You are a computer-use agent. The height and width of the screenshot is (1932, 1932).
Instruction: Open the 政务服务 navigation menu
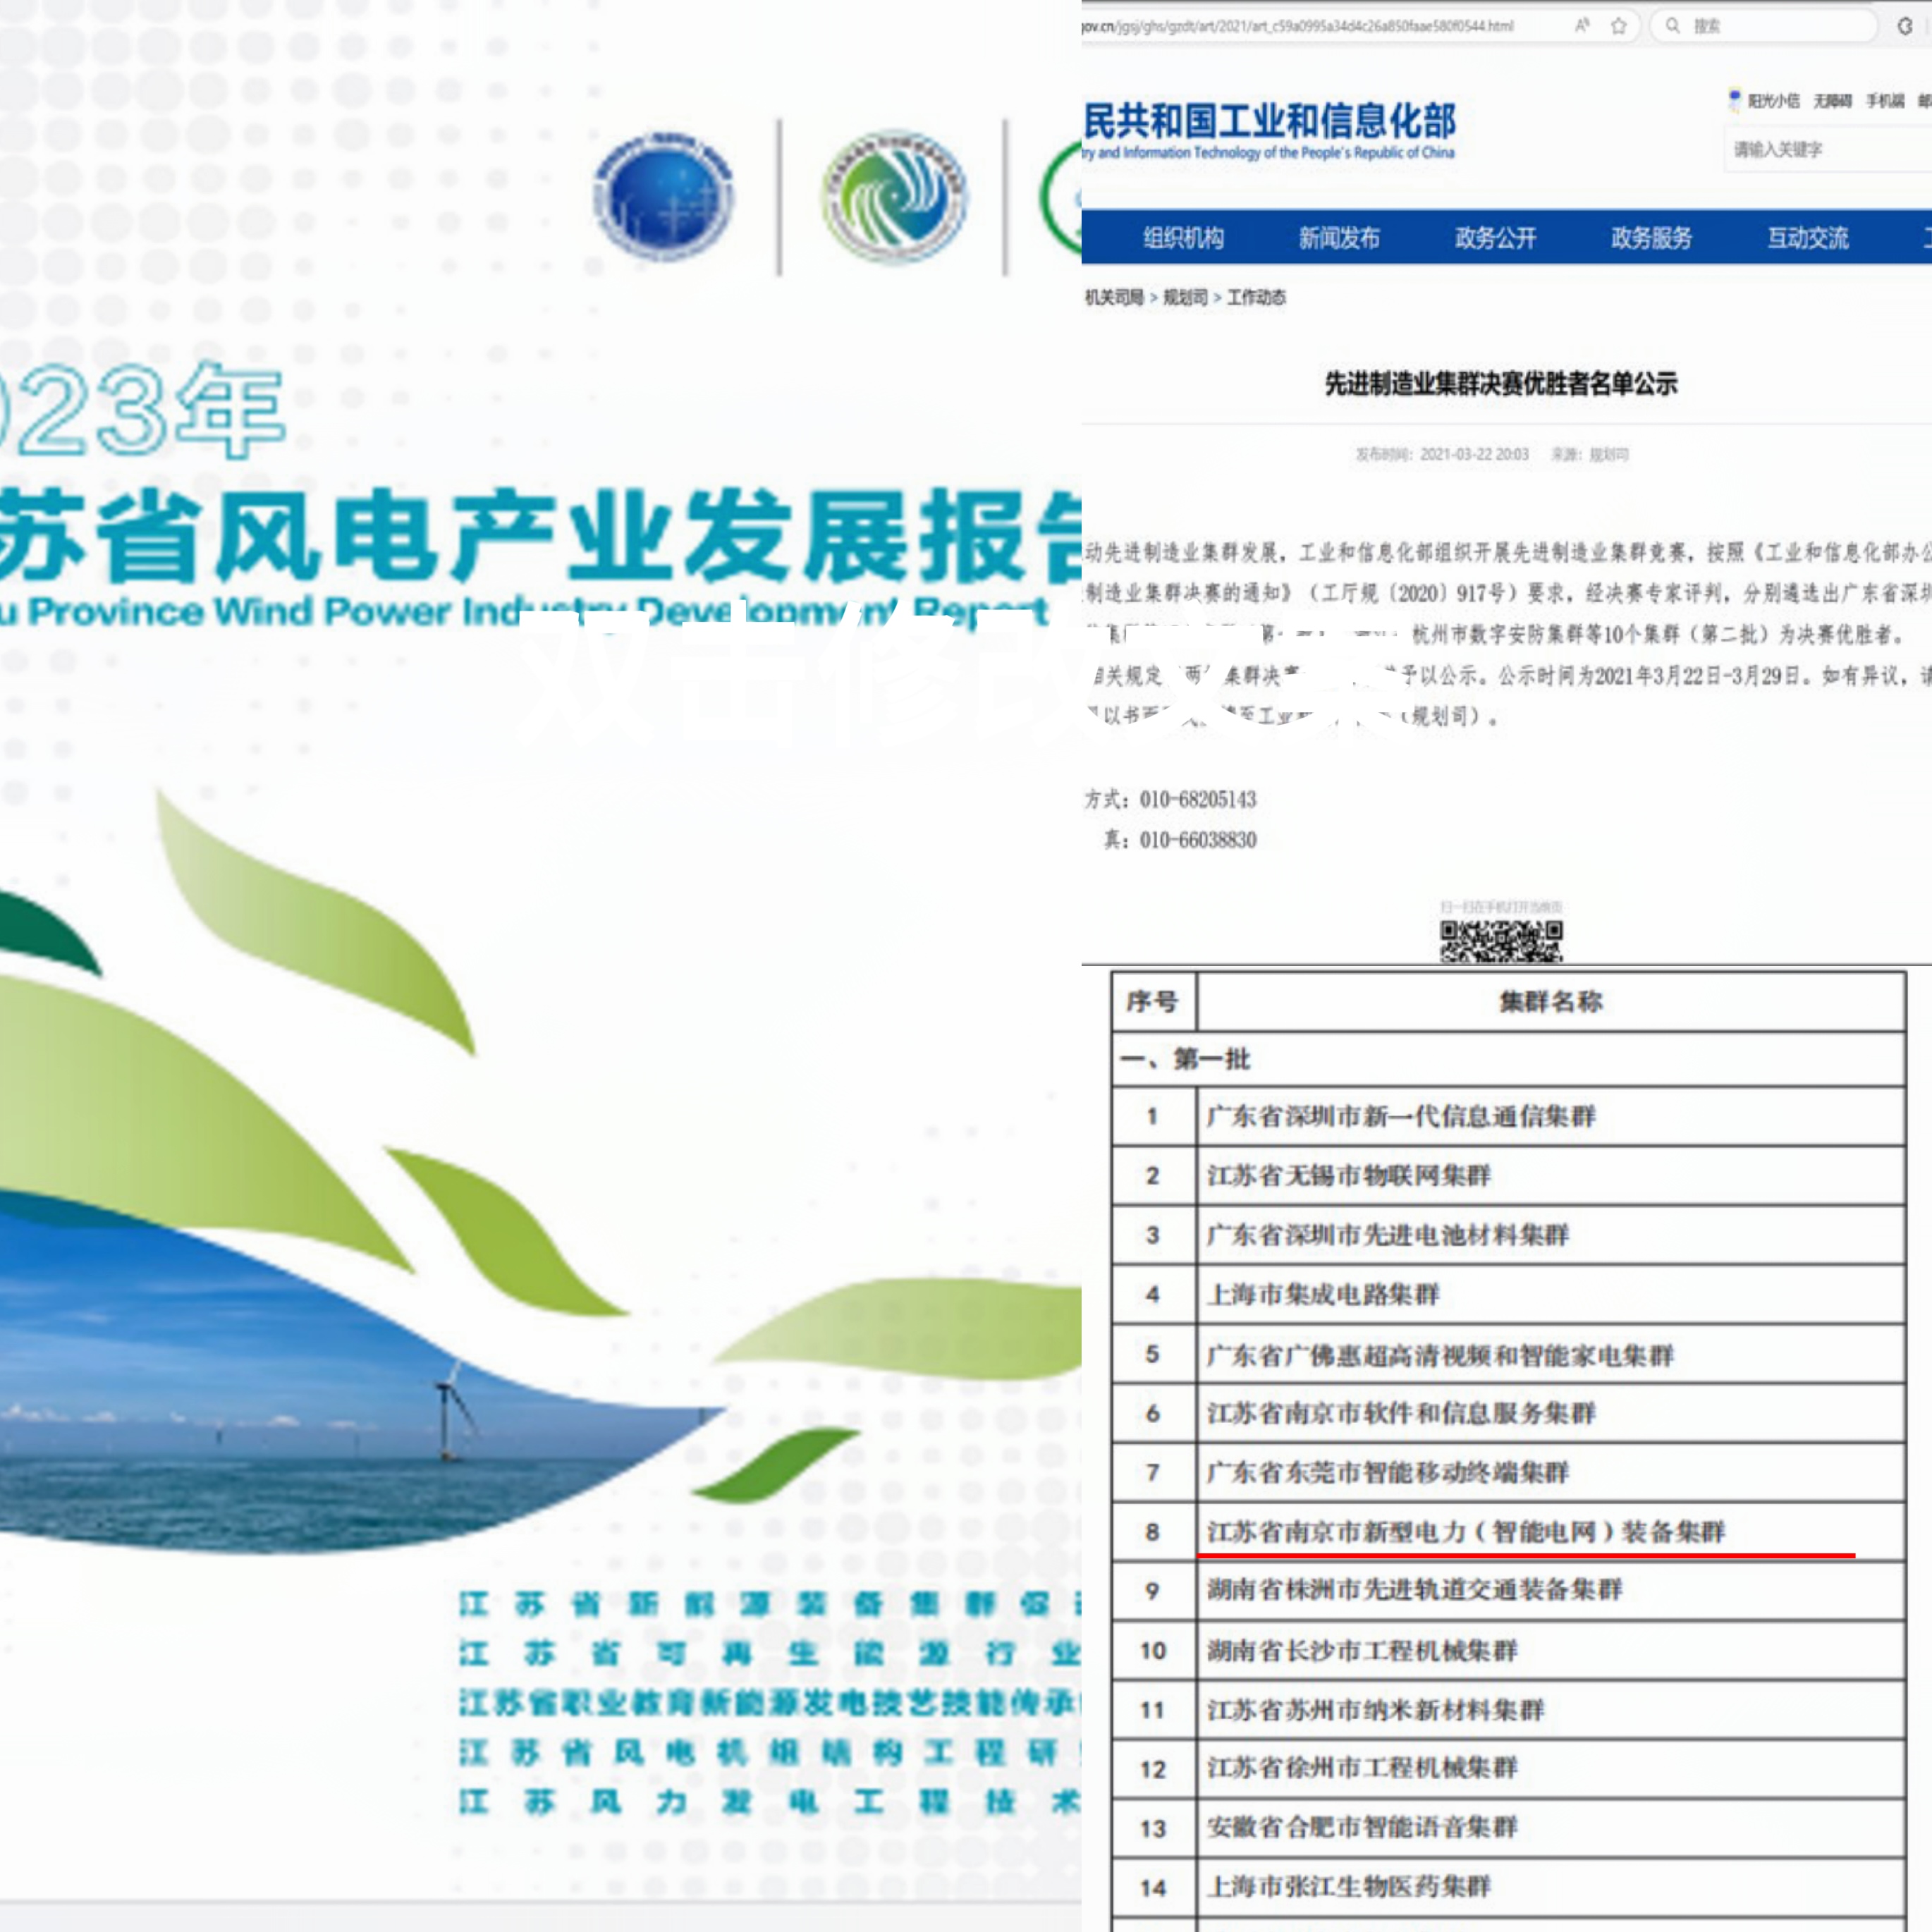pos(1651,238)
